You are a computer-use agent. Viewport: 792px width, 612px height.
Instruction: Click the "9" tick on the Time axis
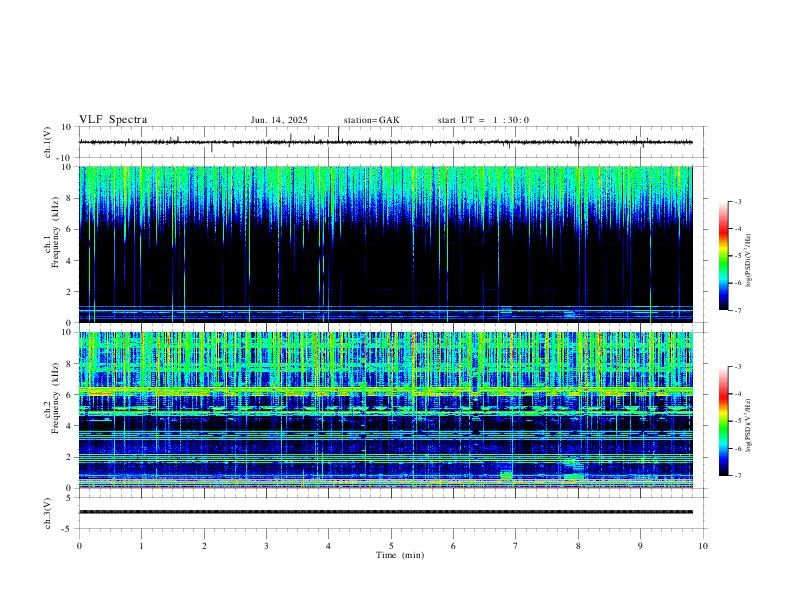point(640,546)
